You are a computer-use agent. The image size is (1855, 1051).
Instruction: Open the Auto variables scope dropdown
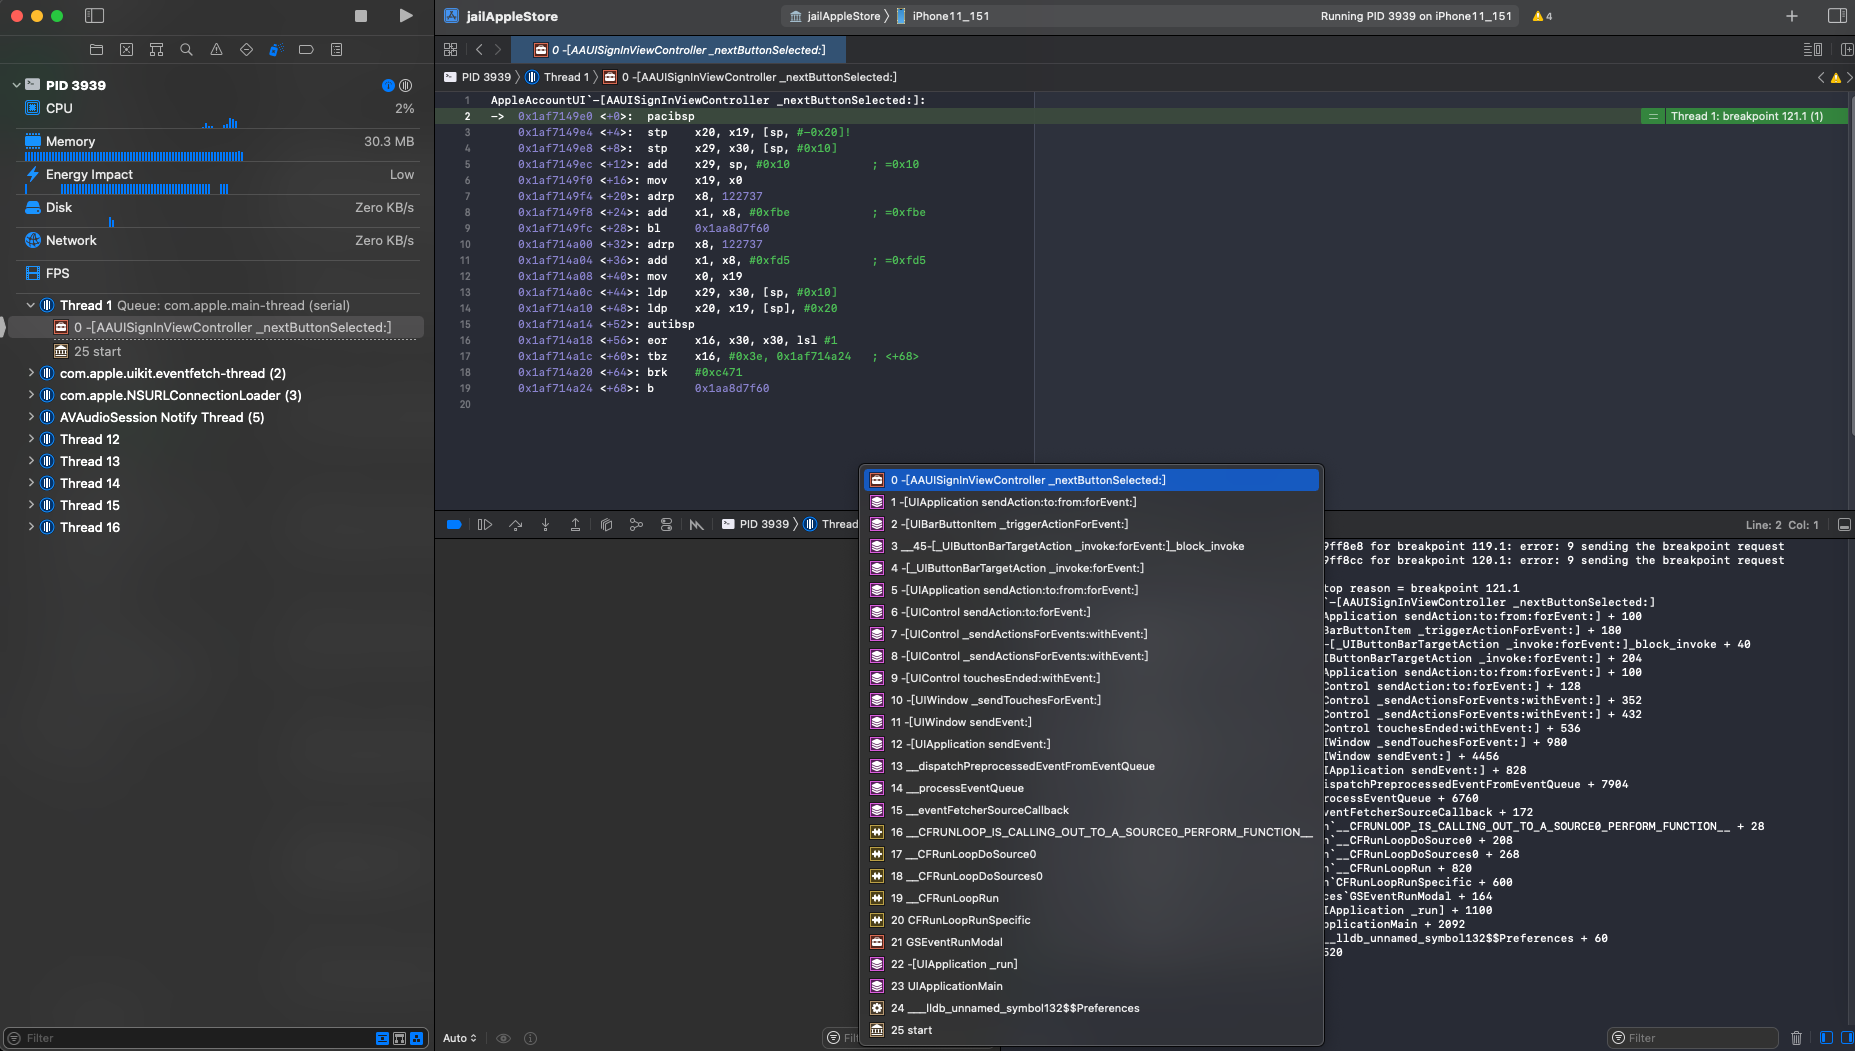tap(460, 1038)
